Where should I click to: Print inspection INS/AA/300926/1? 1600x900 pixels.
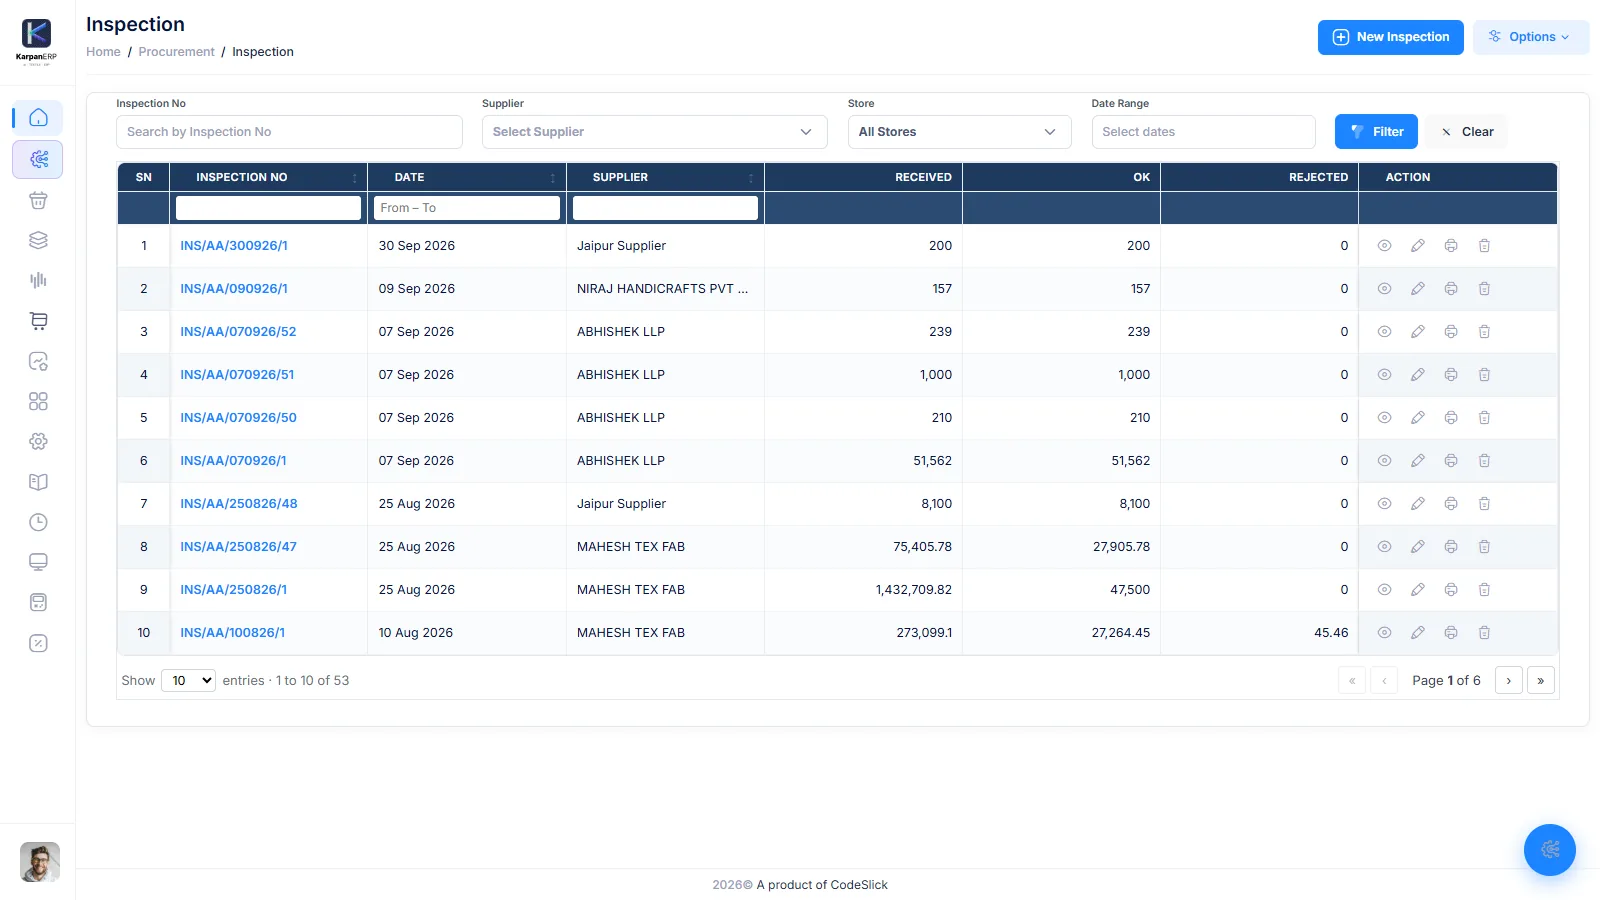(x=1451, y=246)
